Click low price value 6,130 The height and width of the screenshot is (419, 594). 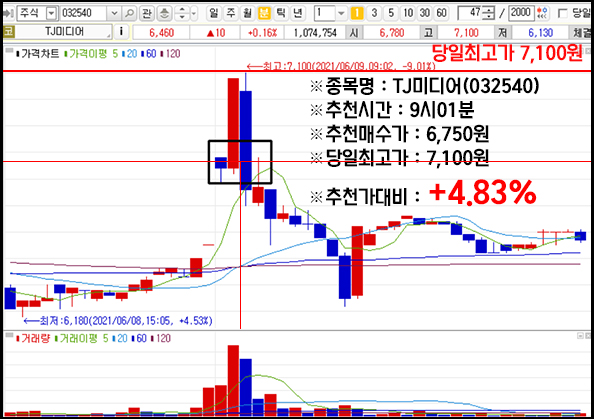coord(541,33)
